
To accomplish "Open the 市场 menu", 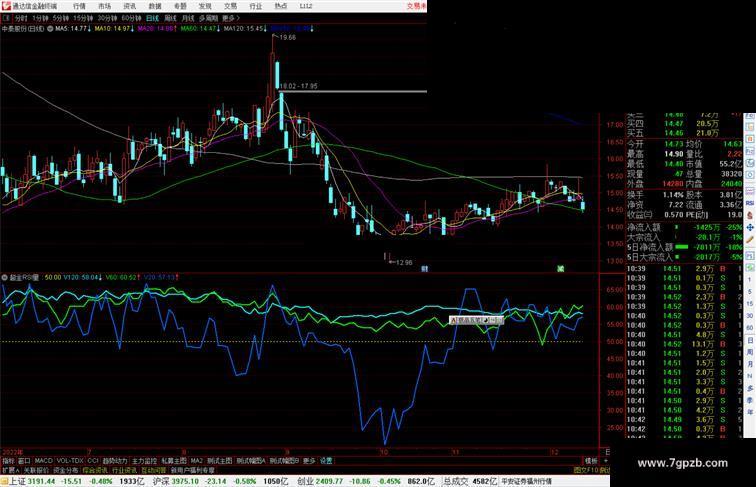I will point(104,6).
